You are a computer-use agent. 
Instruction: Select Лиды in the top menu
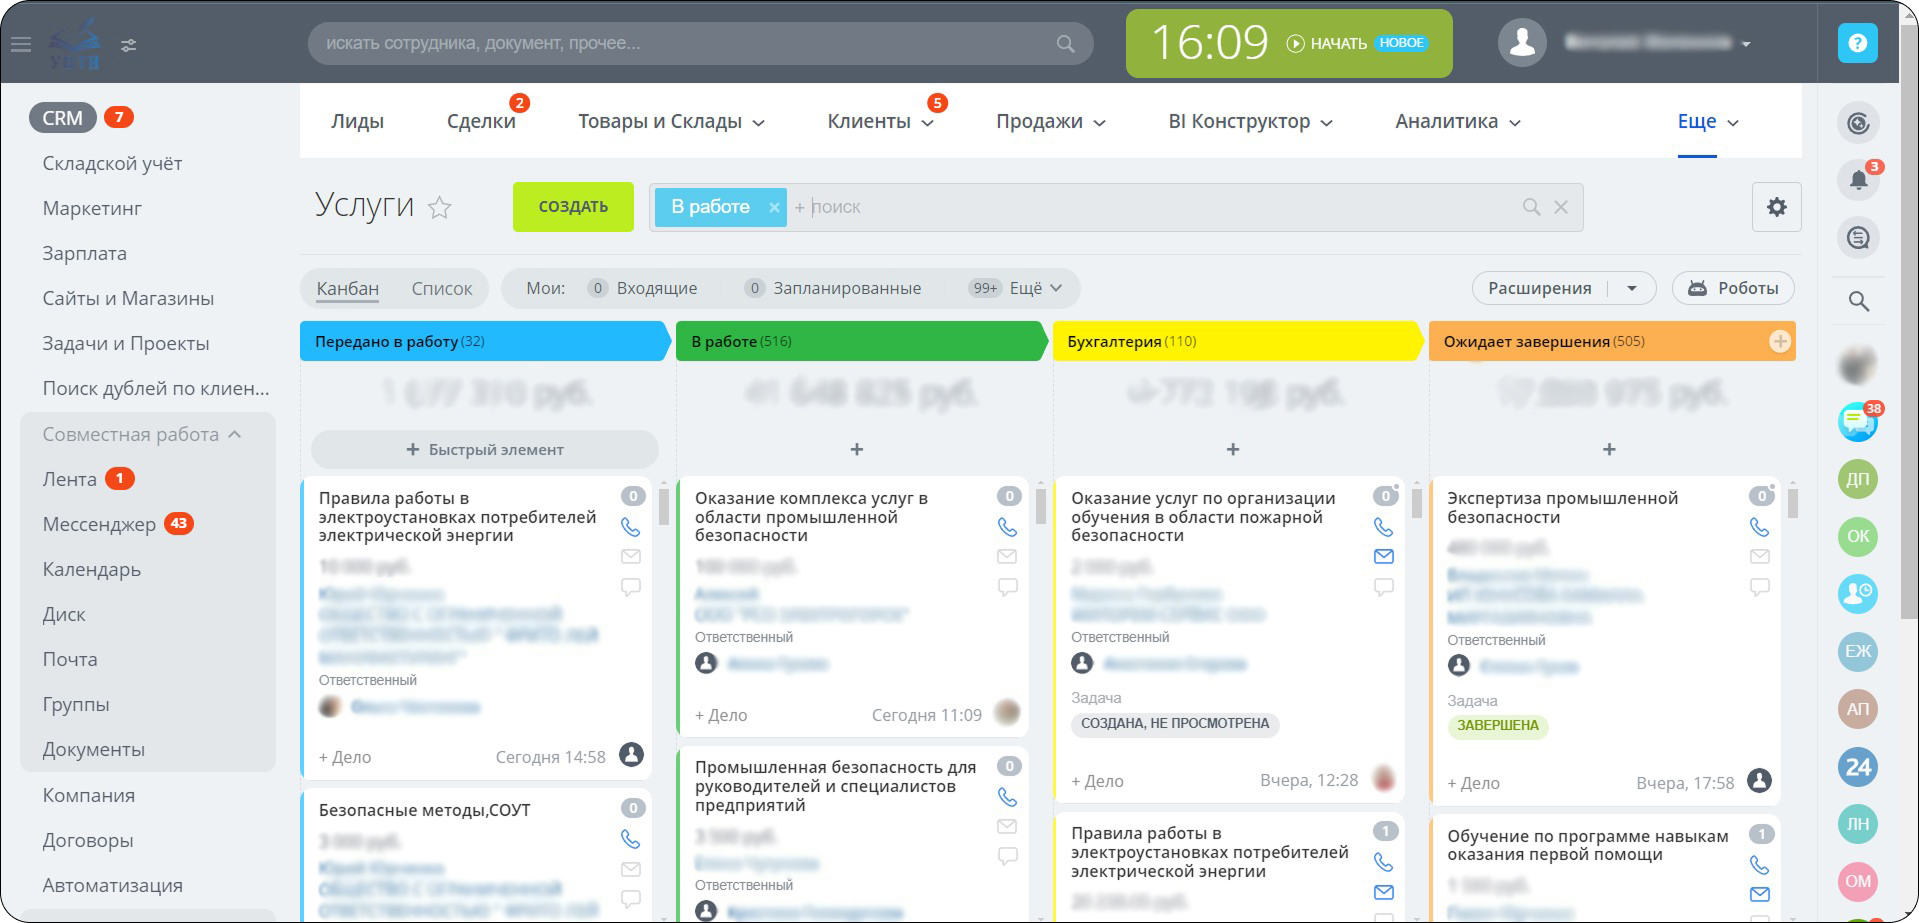[357, 120]
